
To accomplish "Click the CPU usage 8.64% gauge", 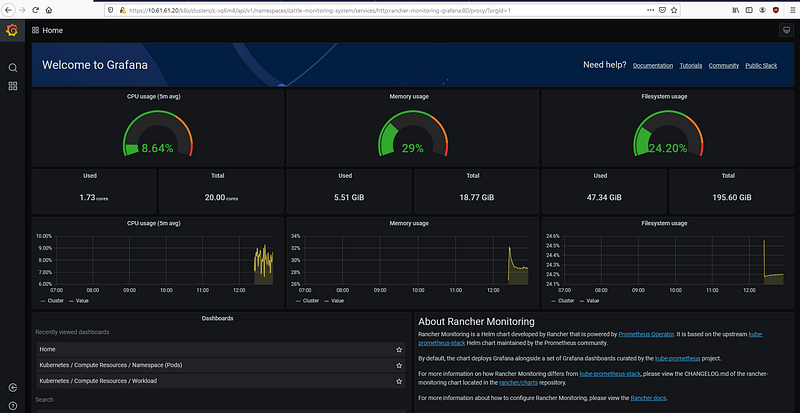I will [x=158, y=134].
